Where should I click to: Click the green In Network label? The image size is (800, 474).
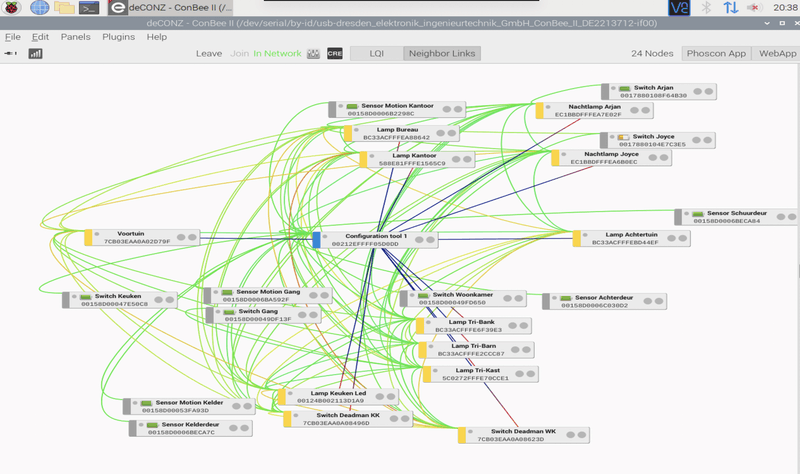(277, 54)
